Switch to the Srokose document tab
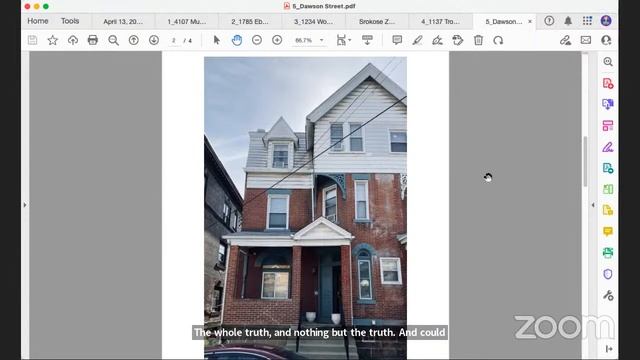 [x=377, y=21]
